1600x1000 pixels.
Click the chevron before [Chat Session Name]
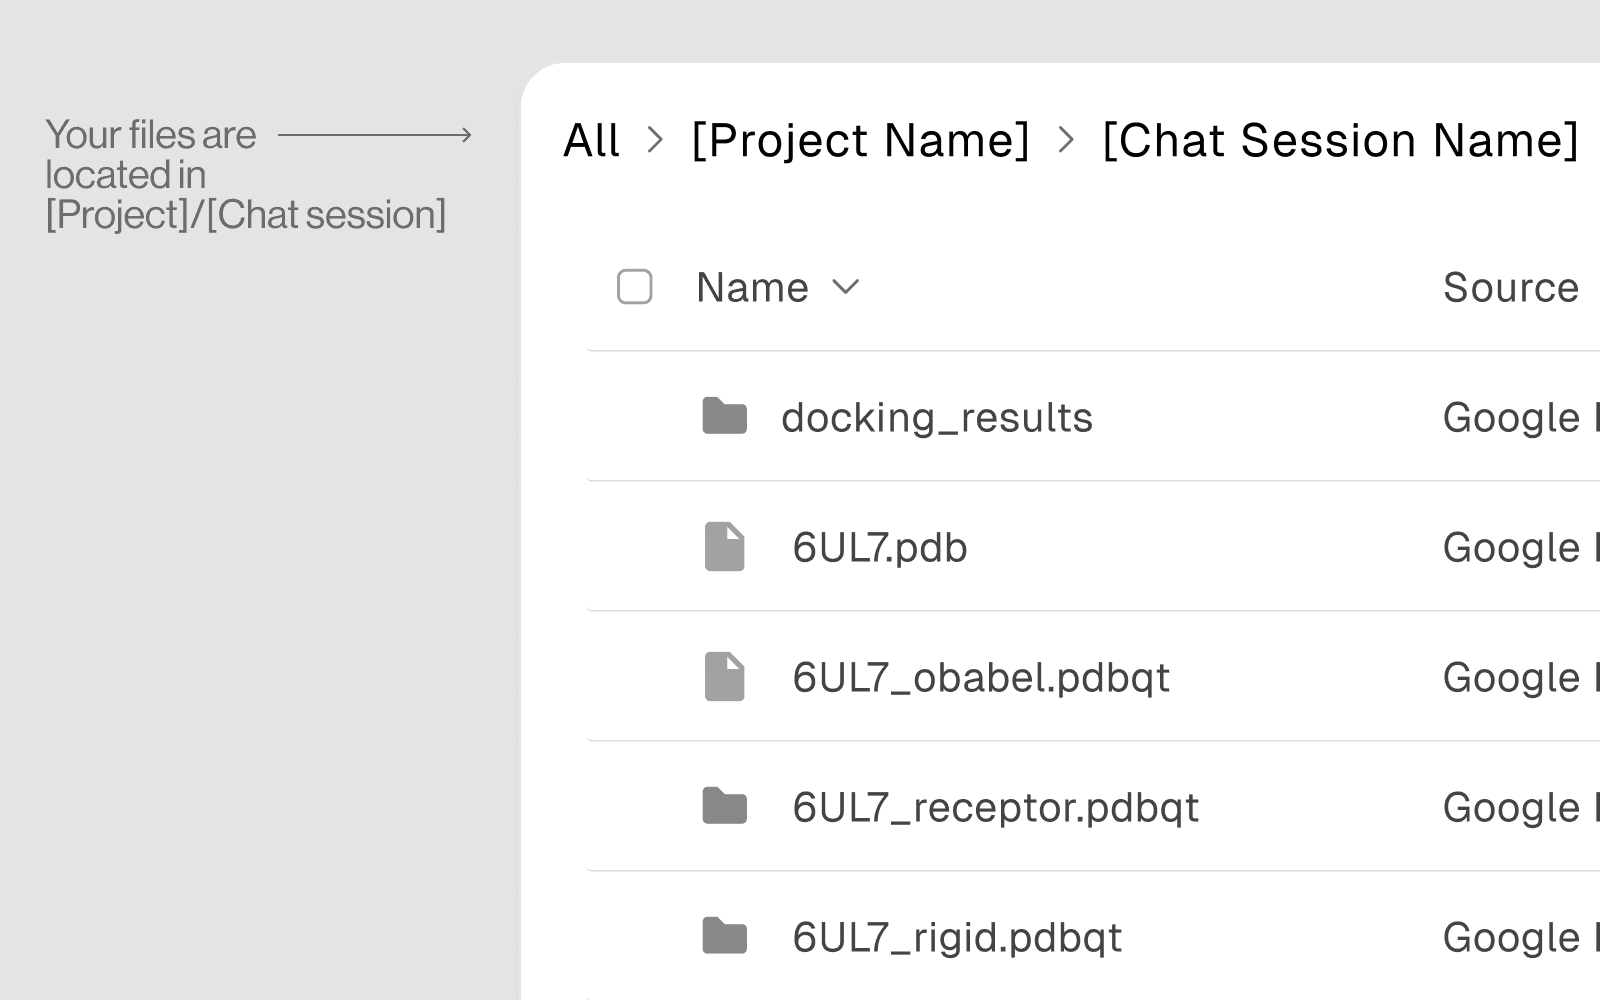click(x=1066, y=140)
